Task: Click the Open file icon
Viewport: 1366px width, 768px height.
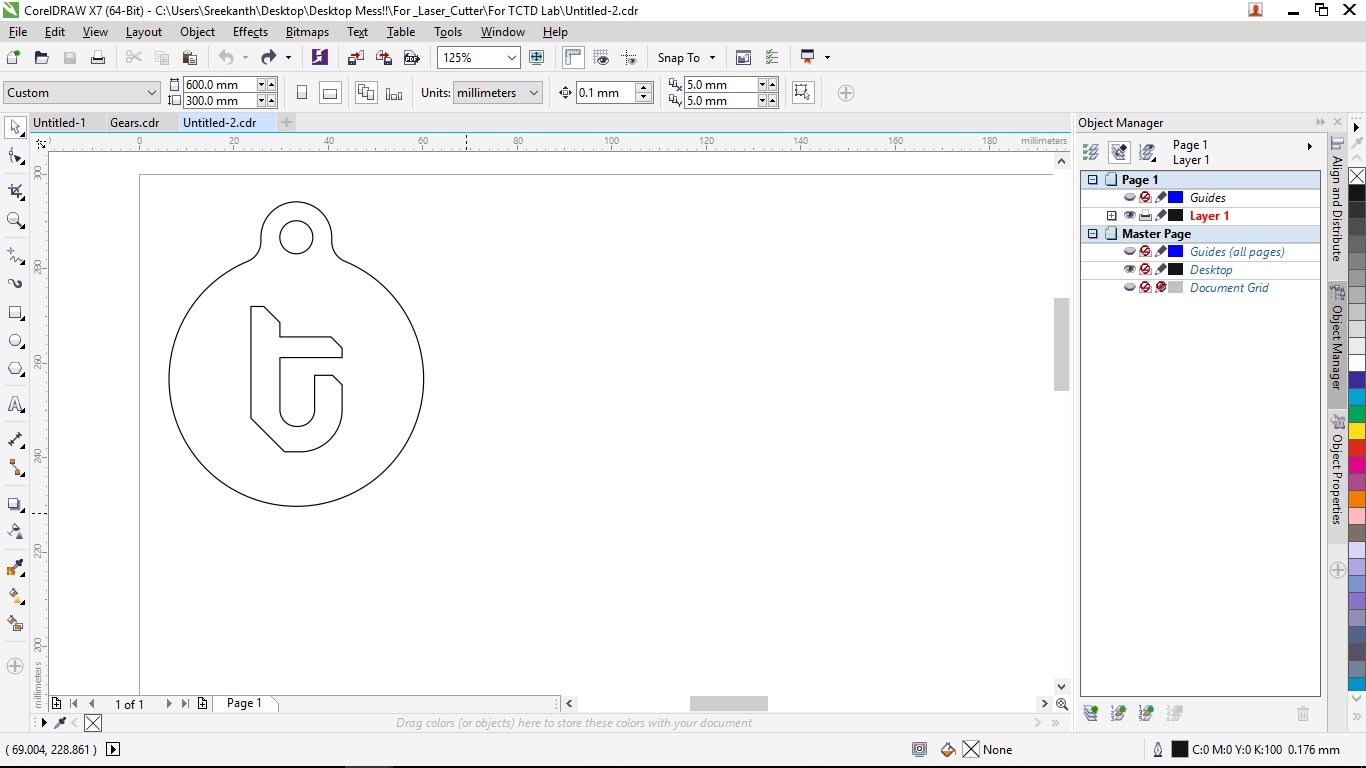Action: click(x=42, y=58)
